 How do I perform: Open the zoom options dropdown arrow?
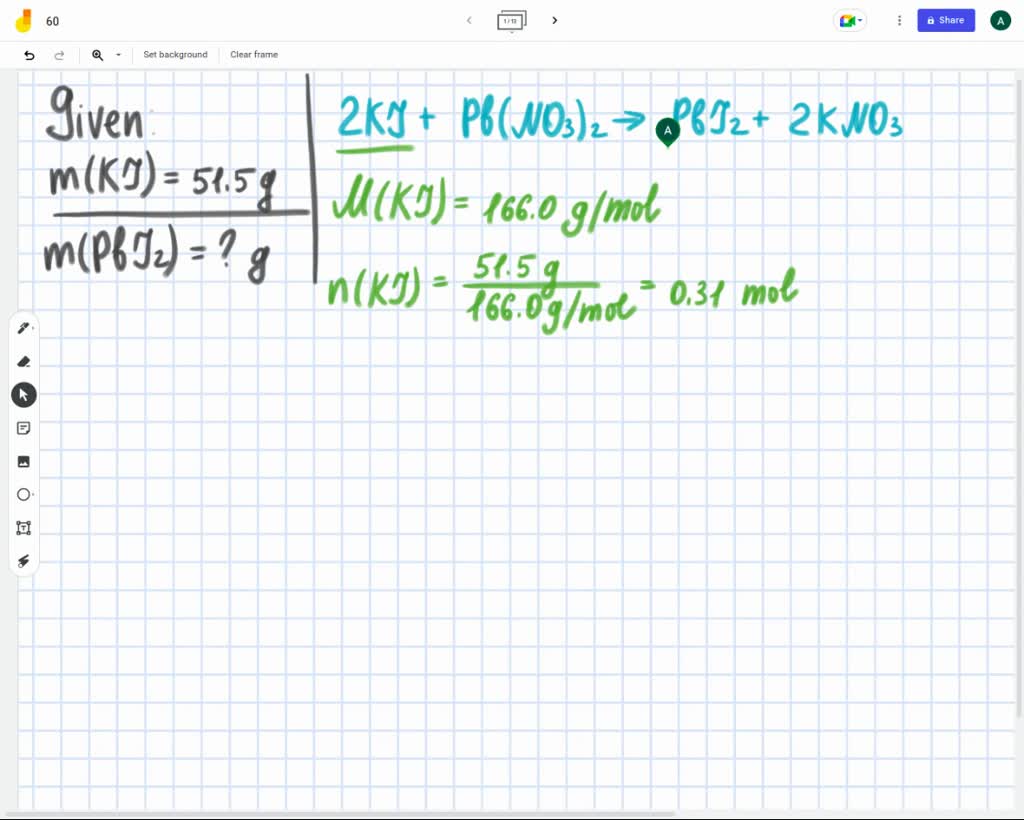pyautogui.click(x=117, y=55)
